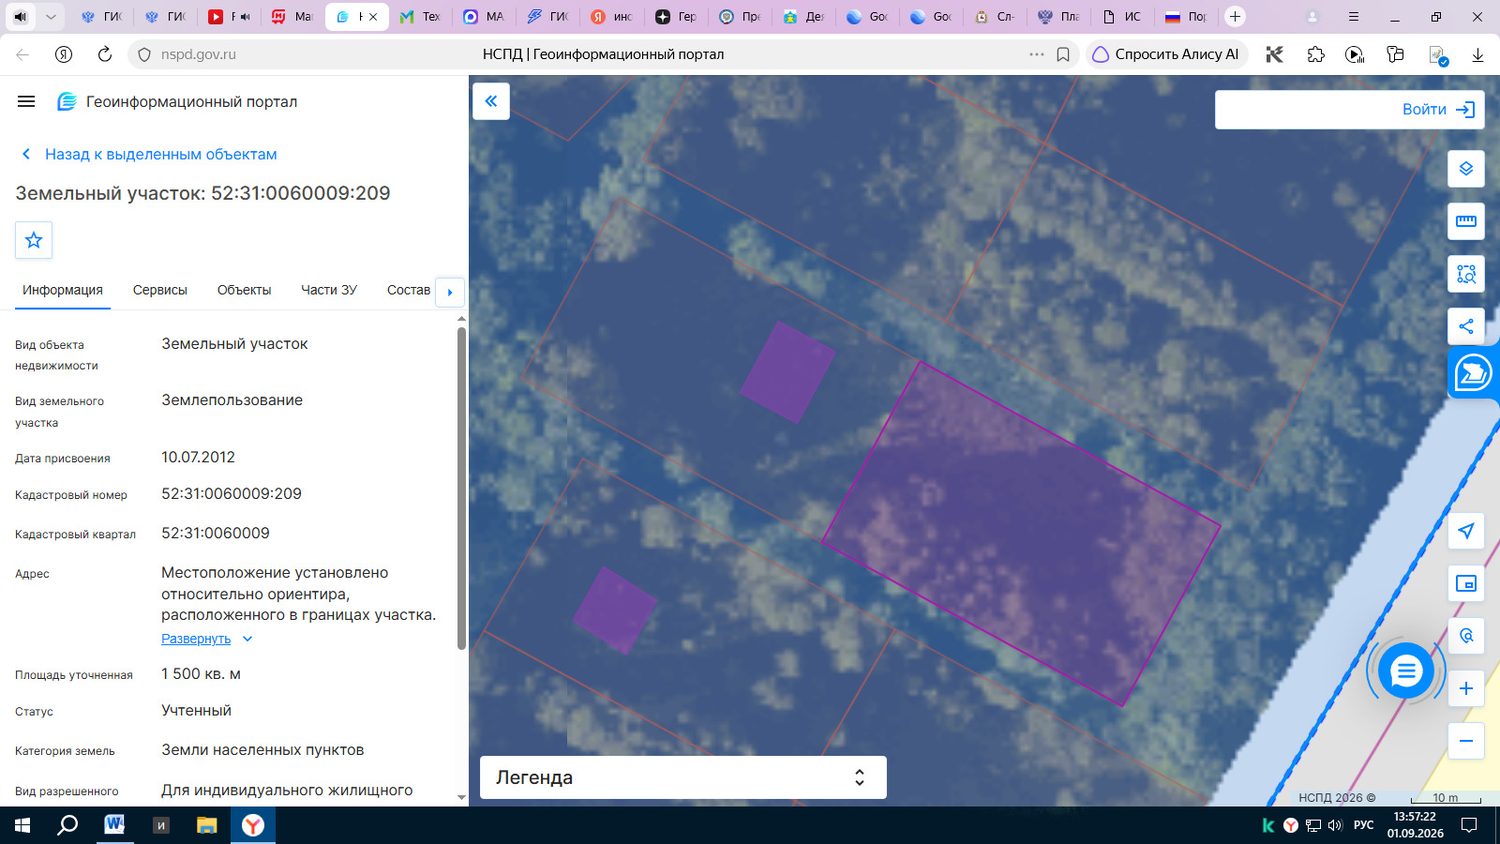Expand the Легенда panel

683,777
